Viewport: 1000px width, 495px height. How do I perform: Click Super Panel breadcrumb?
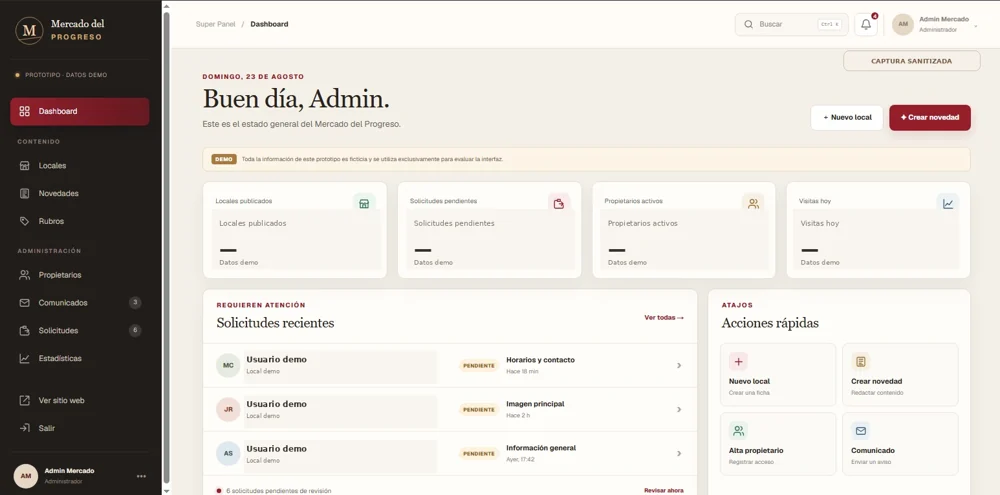point(216,24)
